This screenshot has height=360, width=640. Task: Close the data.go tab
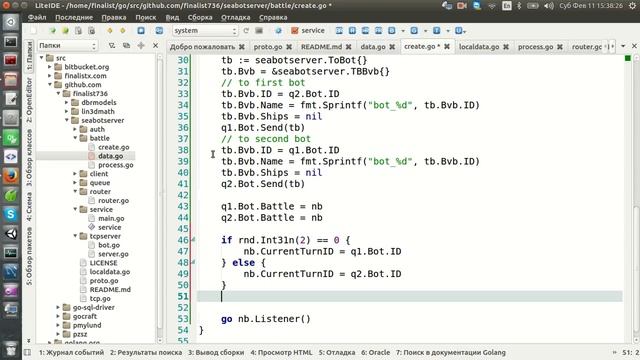click(x=392, y=47)
